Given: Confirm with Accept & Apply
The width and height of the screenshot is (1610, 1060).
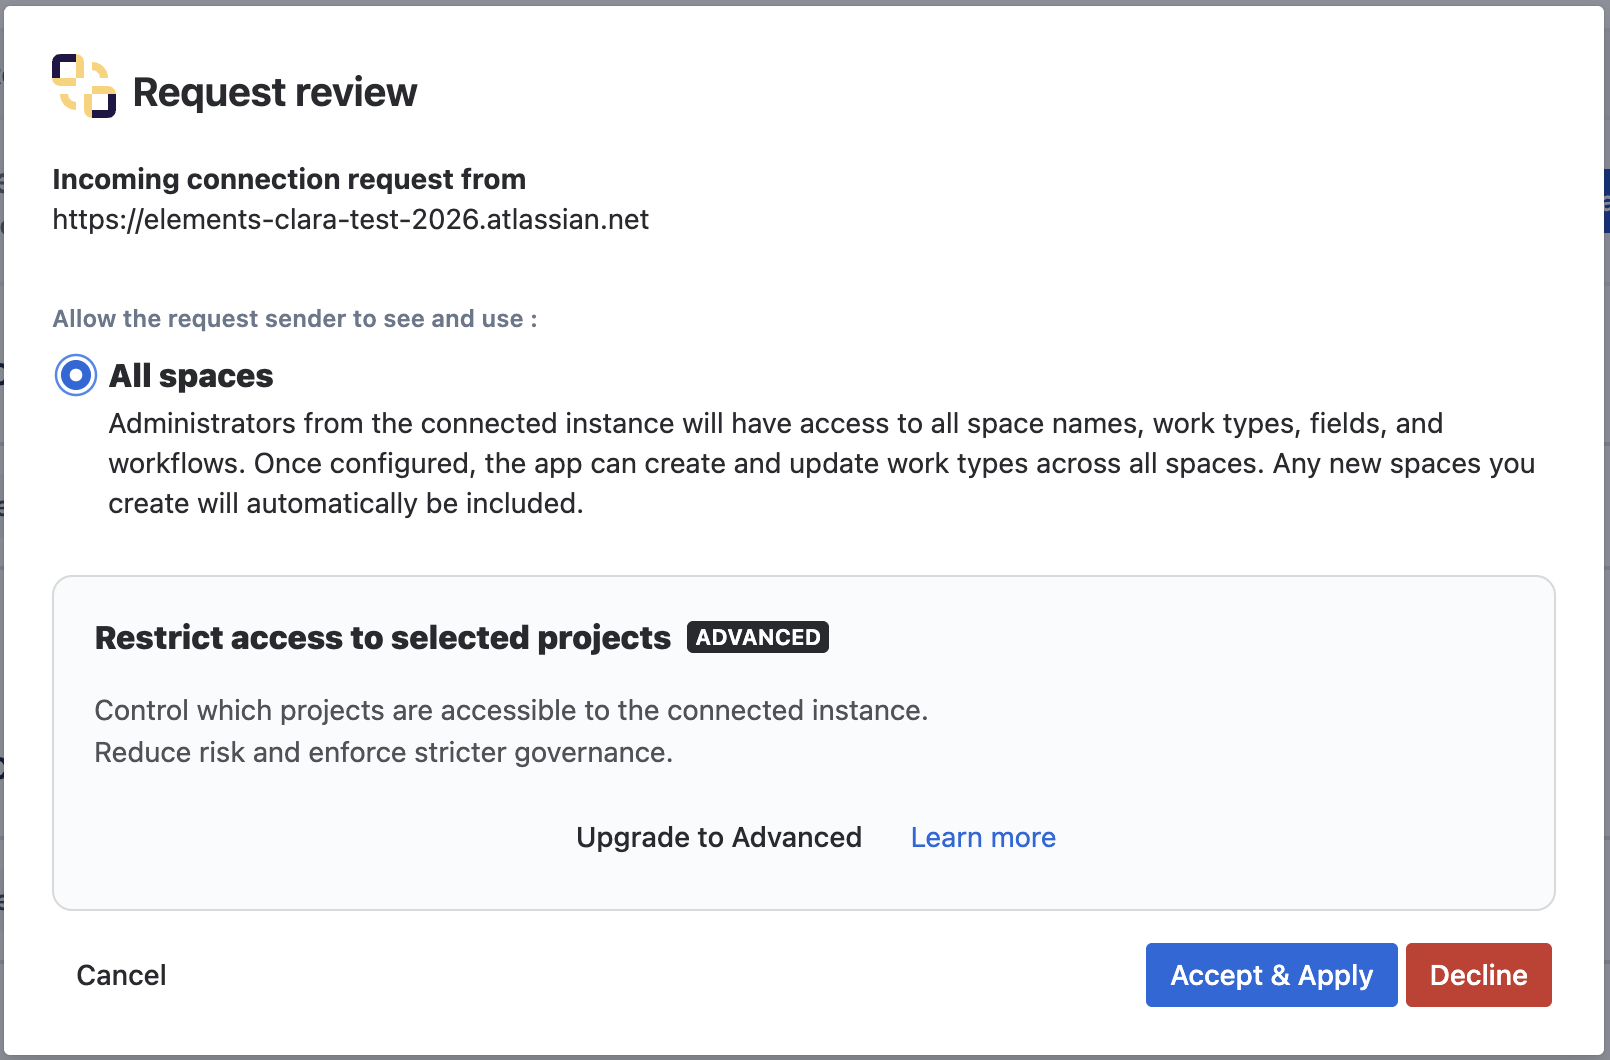Looking at the screenshot, I should (1272, 975).
